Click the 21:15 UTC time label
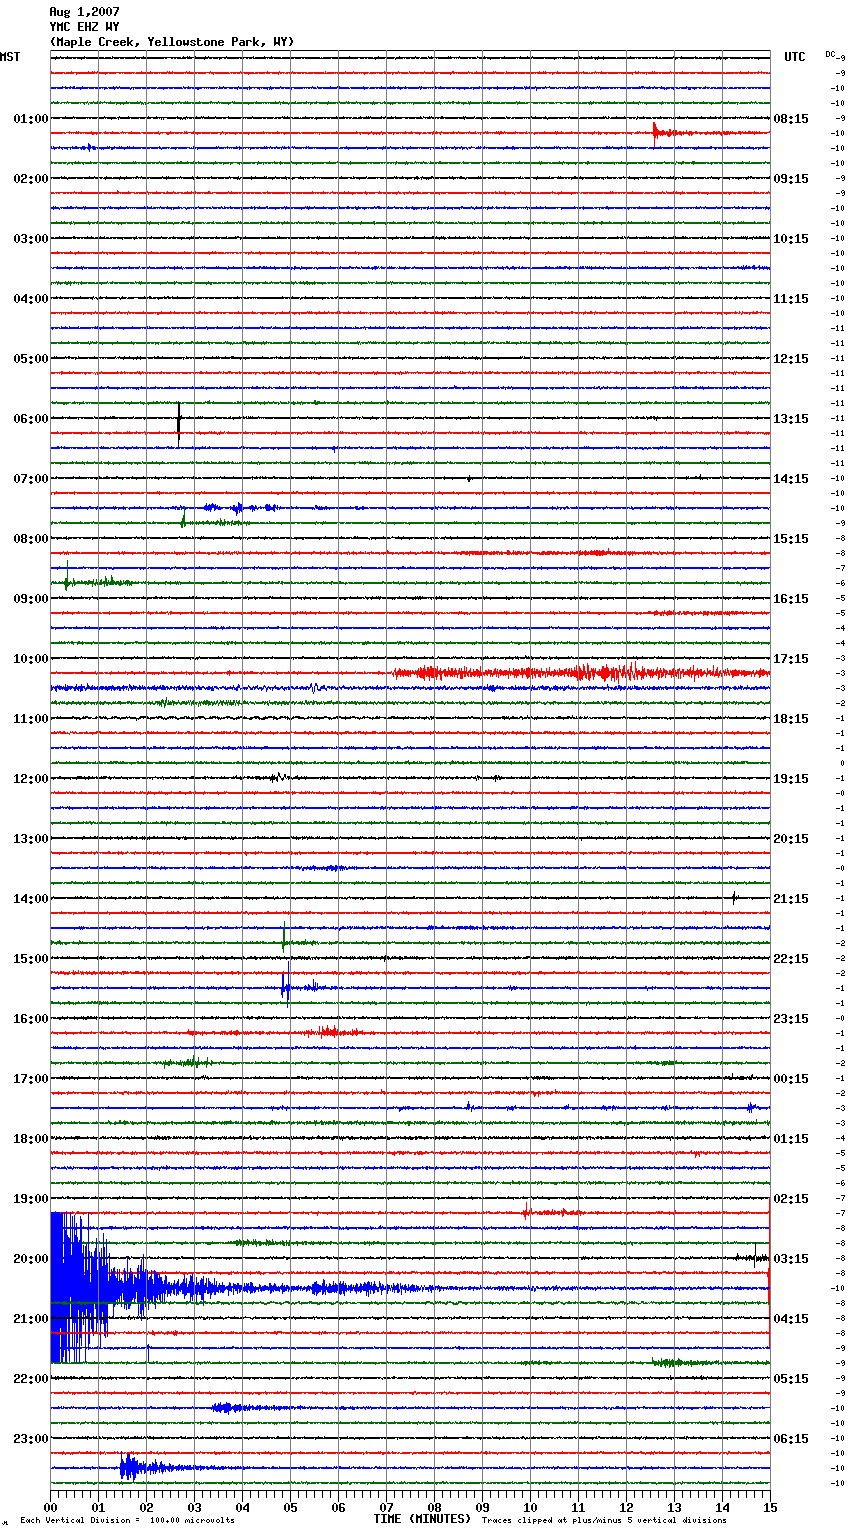Image resolution: width=850 pixels, height=1534 pixels. (791, 899)
